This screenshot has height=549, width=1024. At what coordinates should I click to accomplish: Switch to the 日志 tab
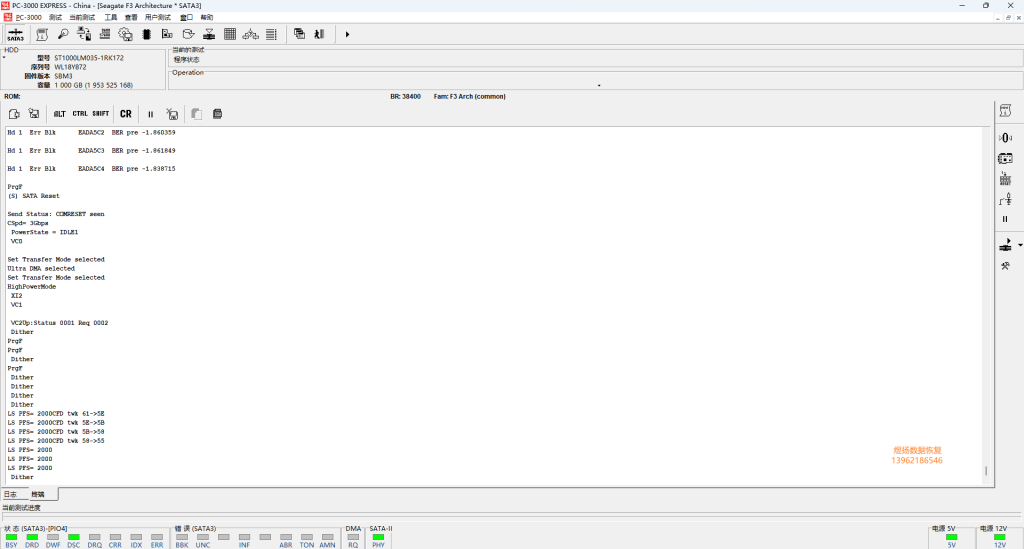(10, 494)
